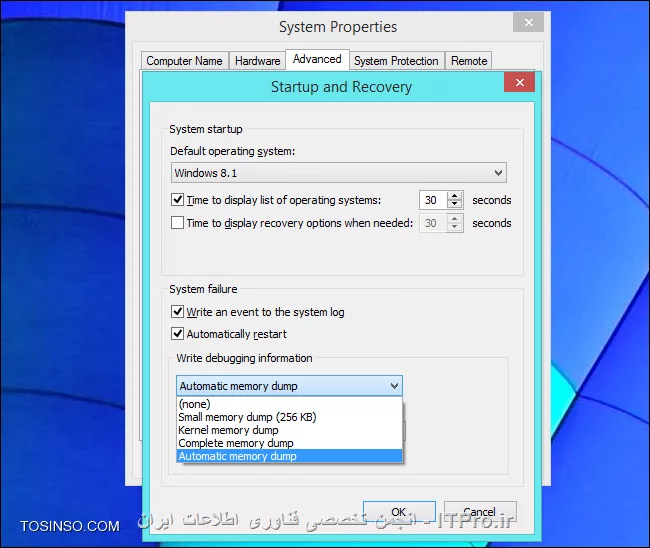This screenshot has width=650, height=548.
Task: Close the Startup and Recovery dialog
Action: click(x=519, y=82)
